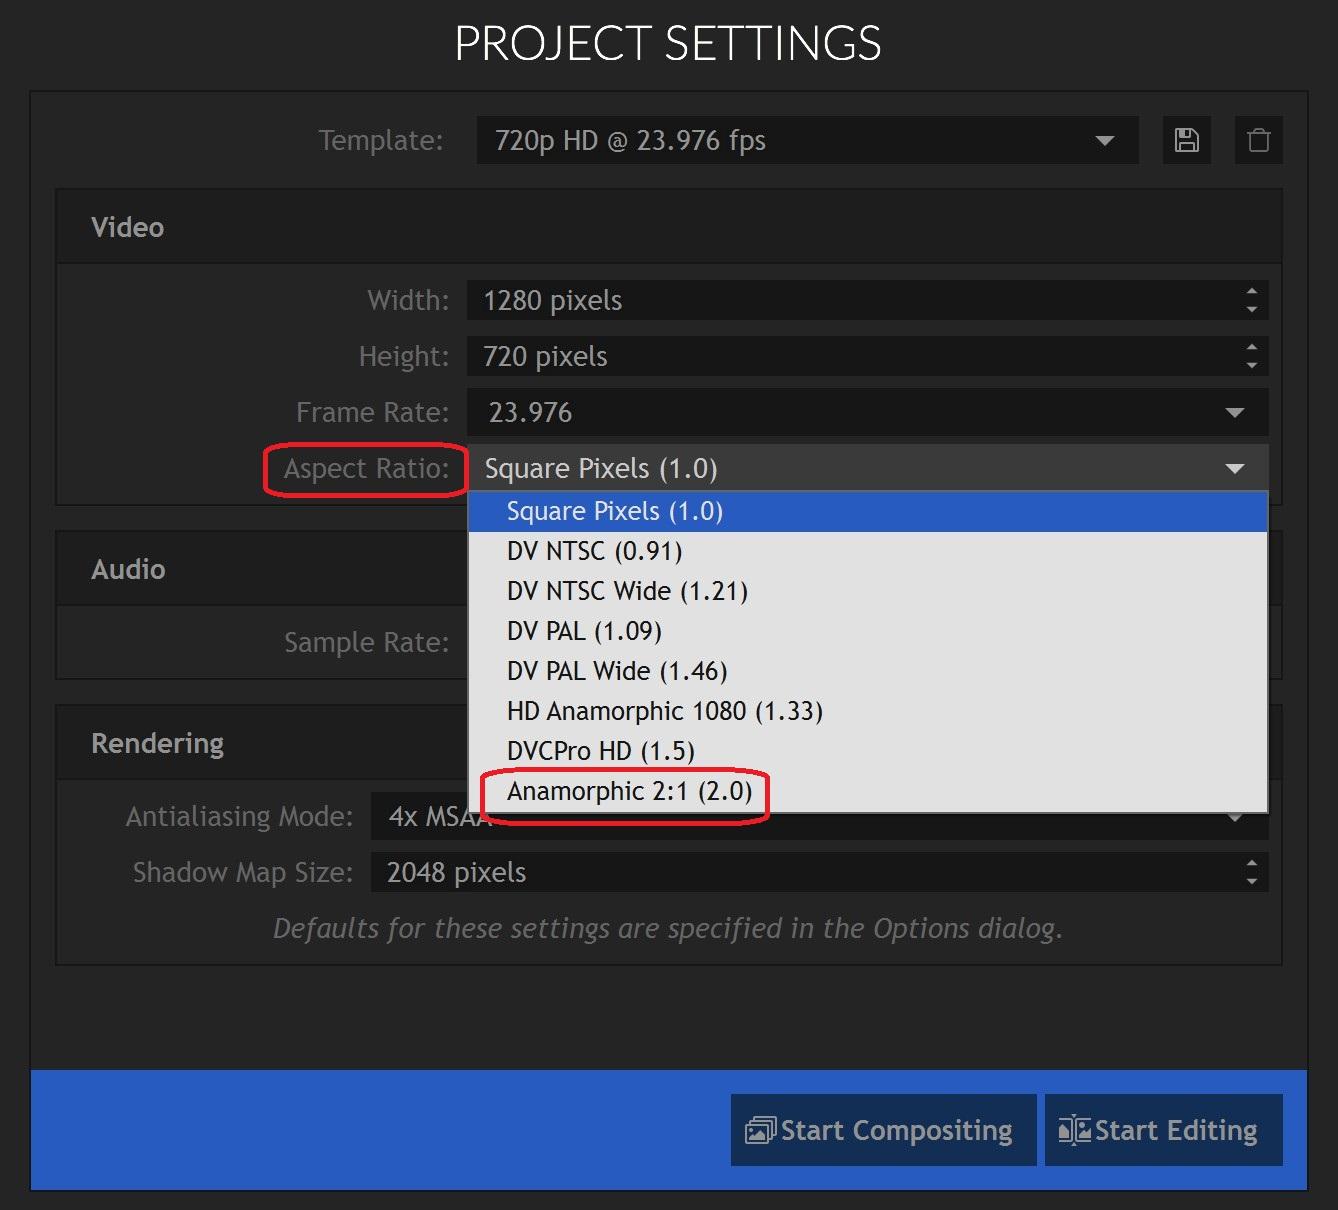Collapse the Aspect Ratio dropdown
1338x1210 pixels.
point(1235,469)
